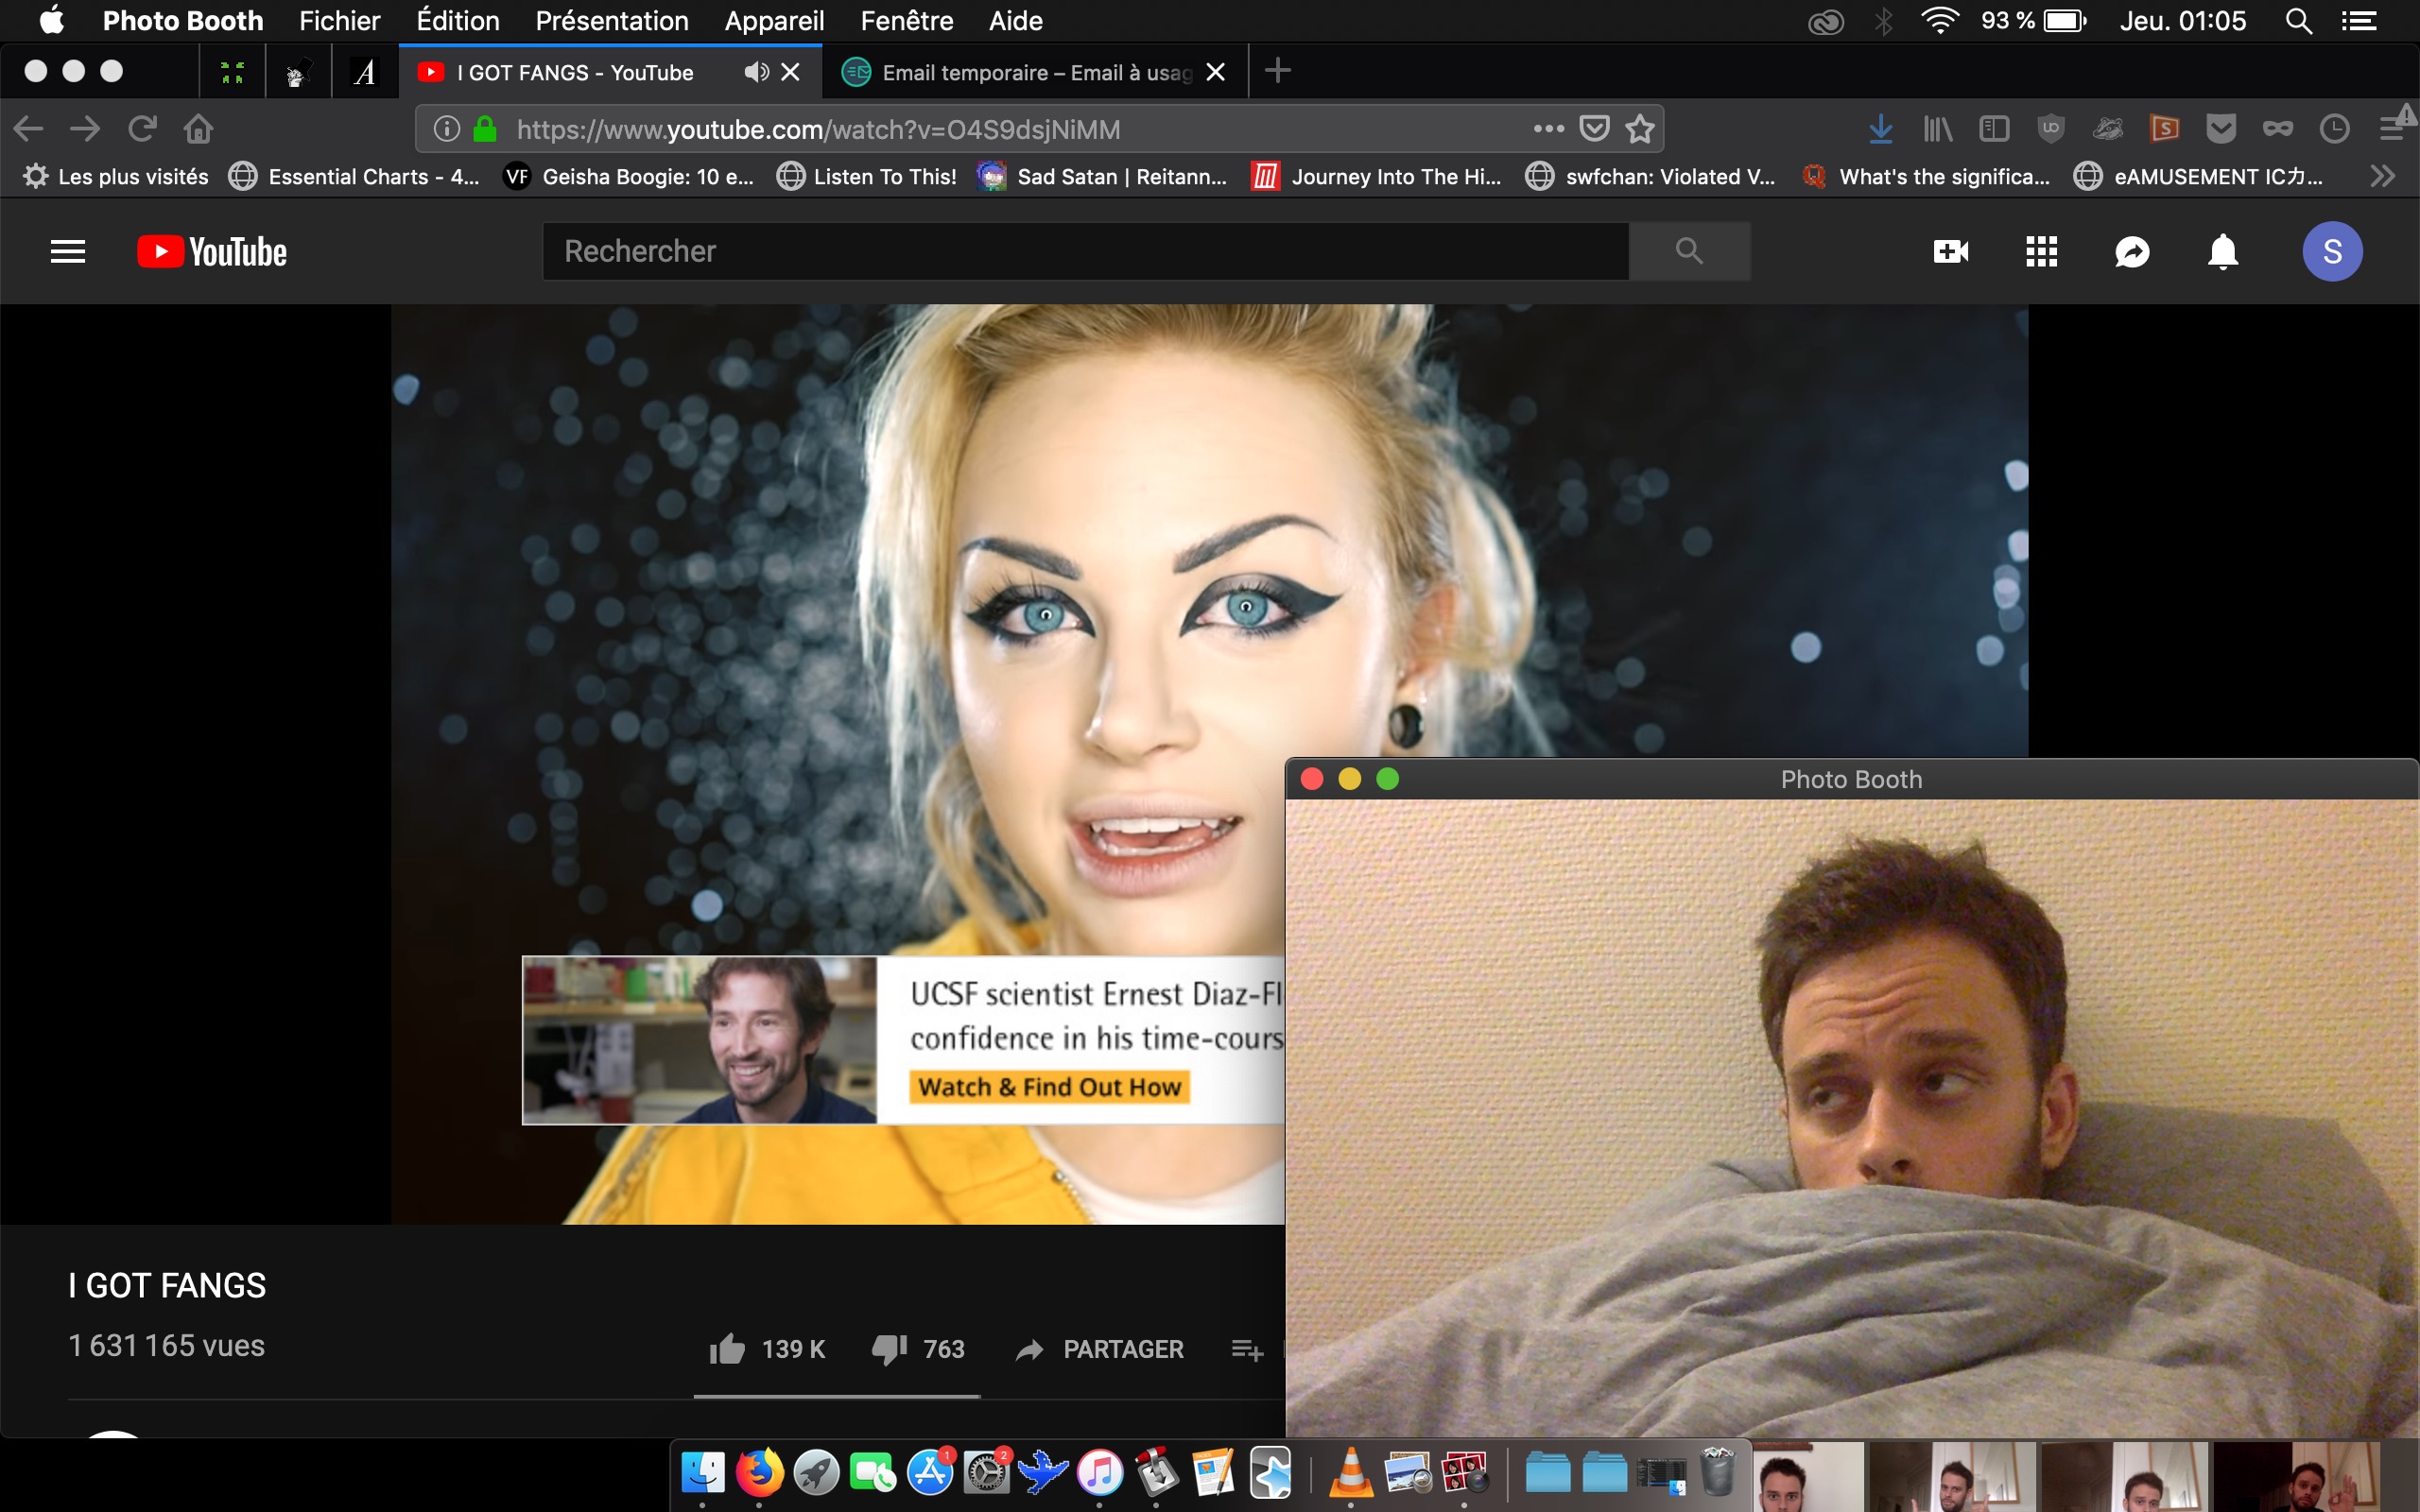Open Firefox library books icon
The image size is (2420, 1512).
[x=1937, y=128]
